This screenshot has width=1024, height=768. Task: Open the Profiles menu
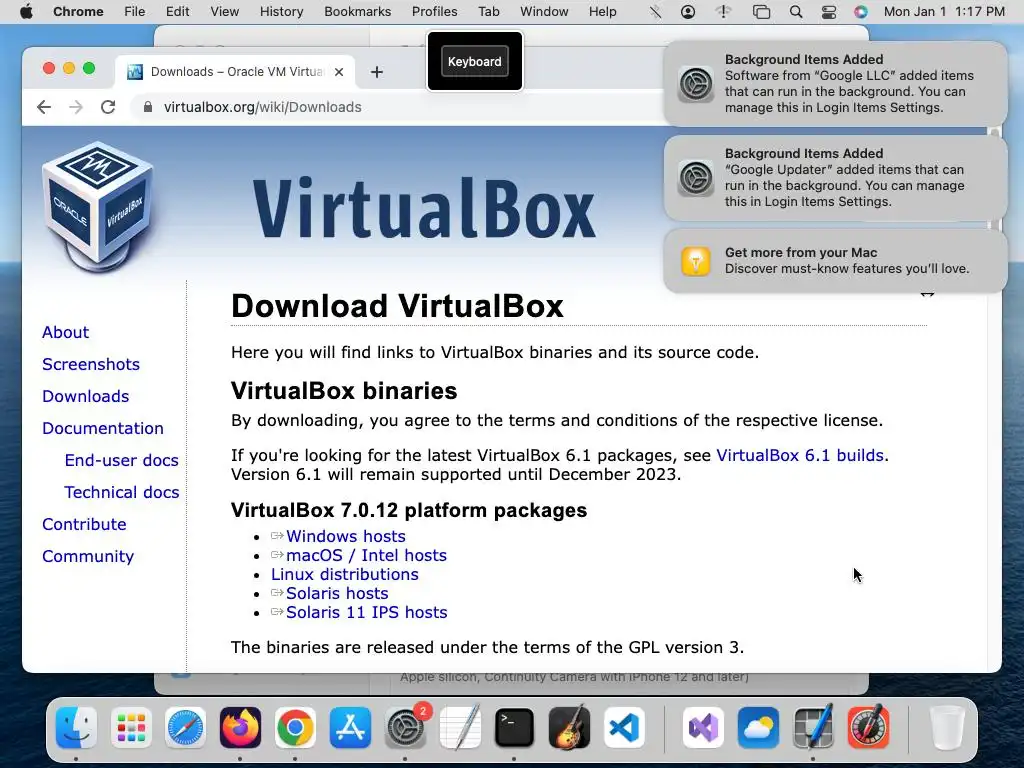[x=434, y=12]
